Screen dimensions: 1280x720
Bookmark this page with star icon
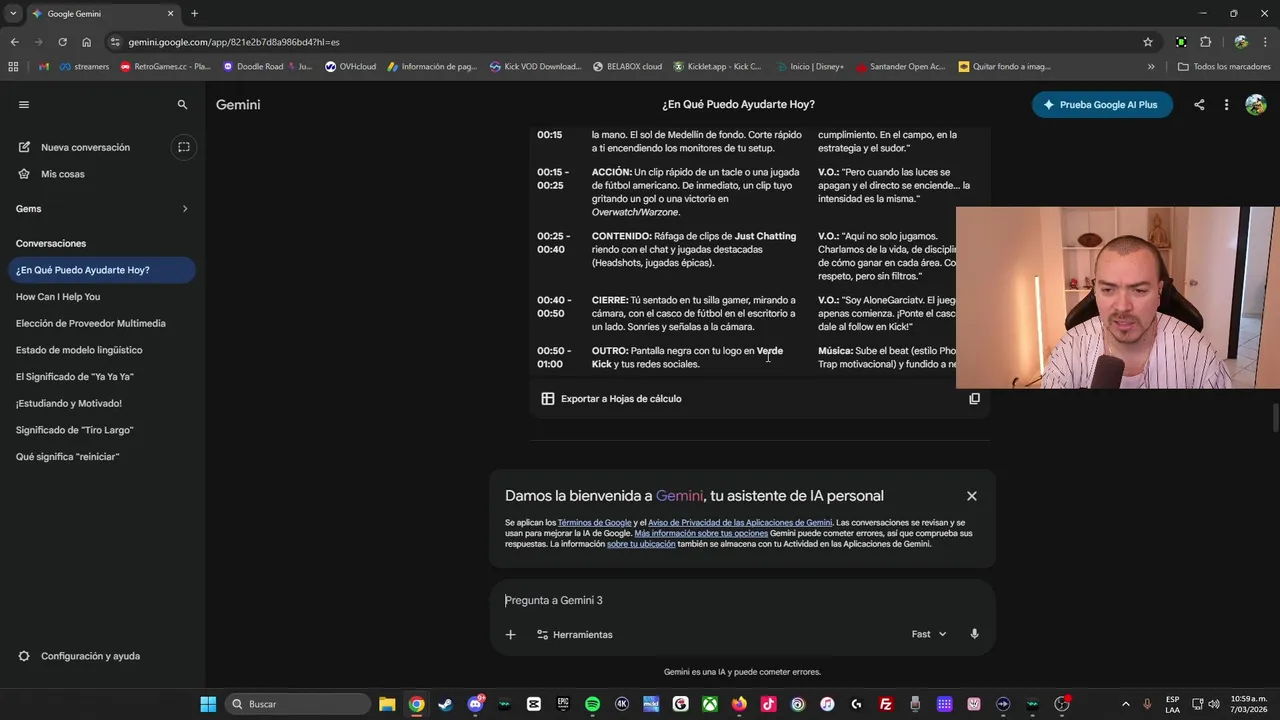1148,42
